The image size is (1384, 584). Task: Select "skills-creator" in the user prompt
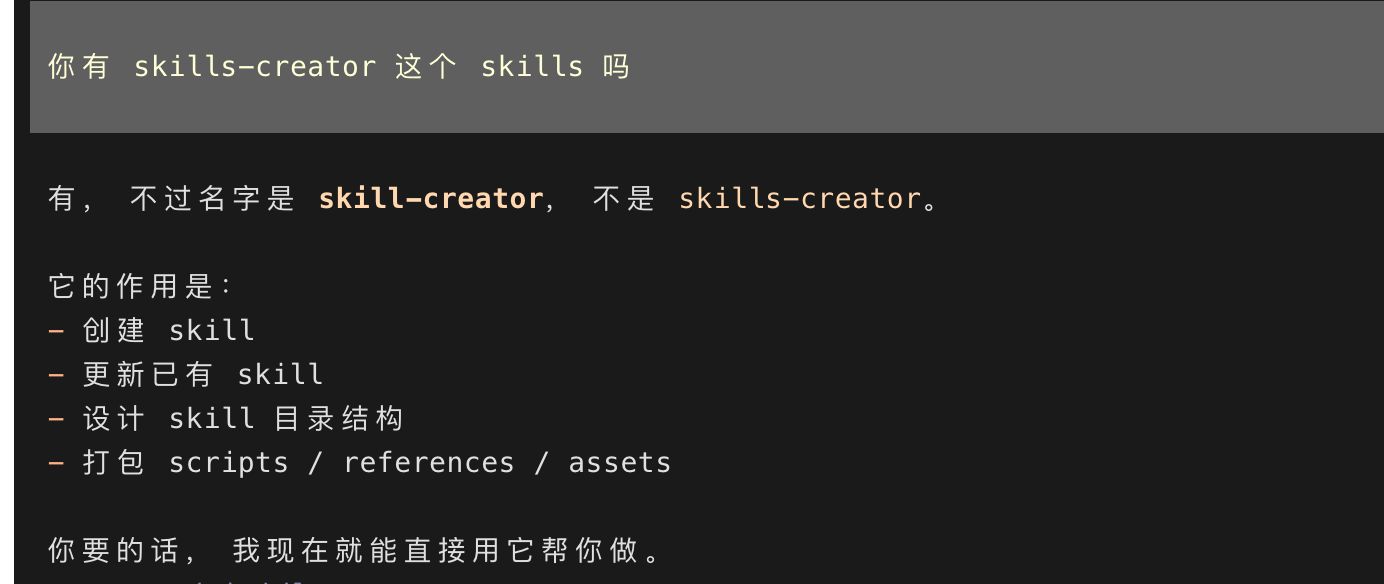[255, 67]
